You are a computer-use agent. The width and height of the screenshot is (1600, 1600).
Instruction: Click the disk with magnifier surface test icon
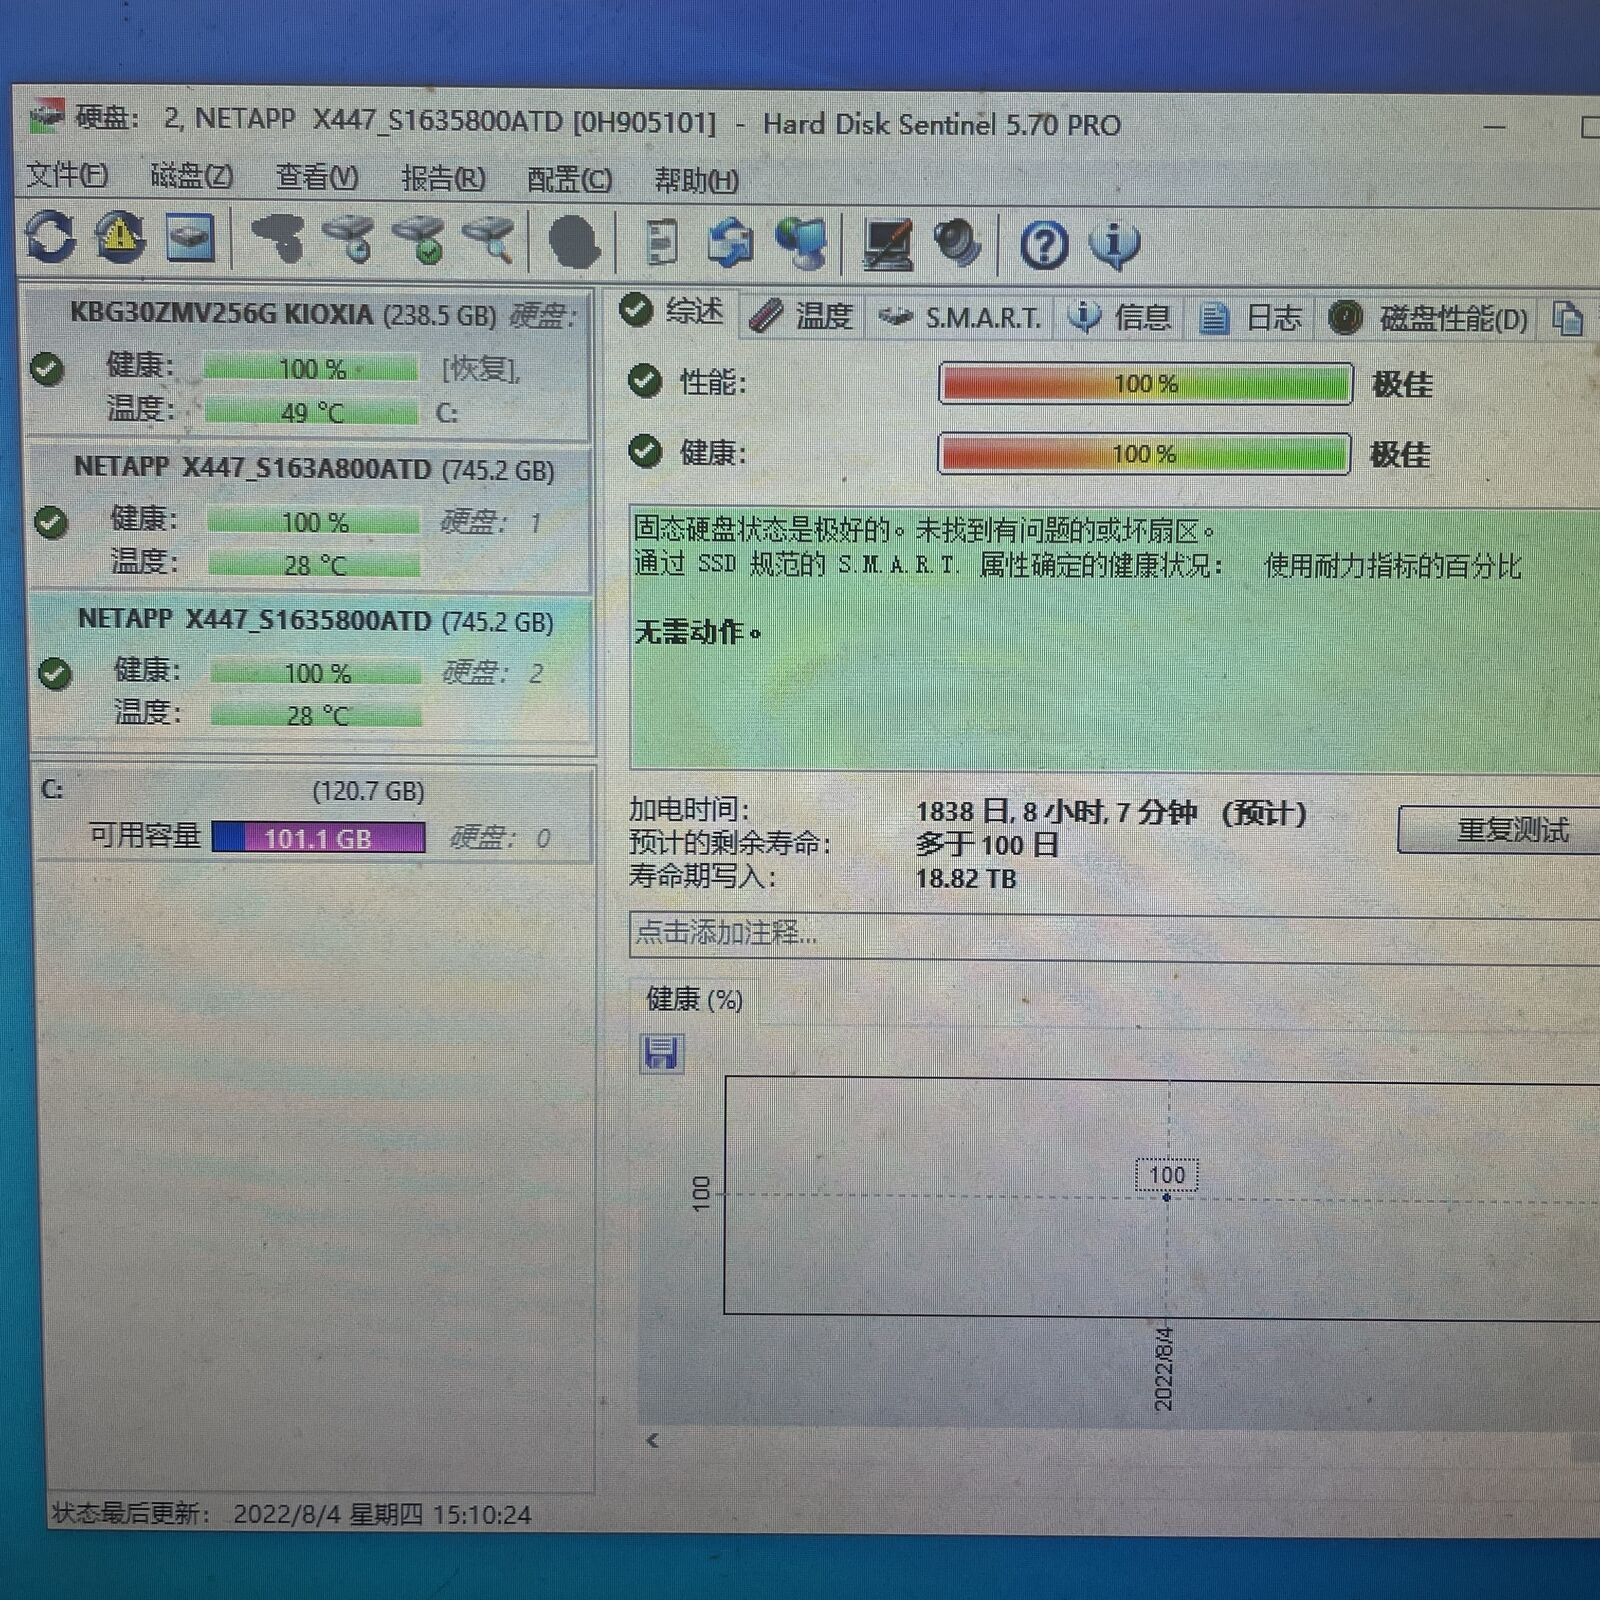489,240
